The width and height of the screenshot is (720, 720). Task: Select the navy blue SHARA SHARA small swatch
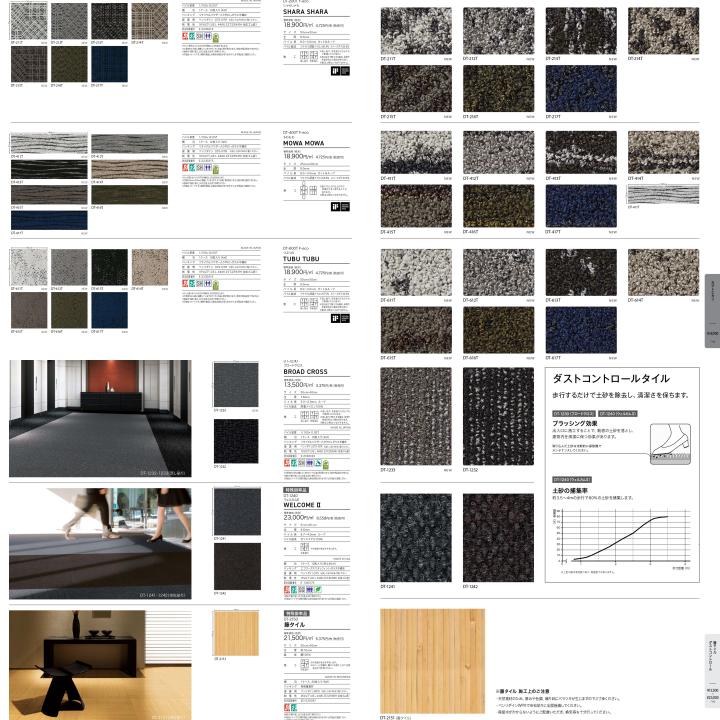pos(109,64)
